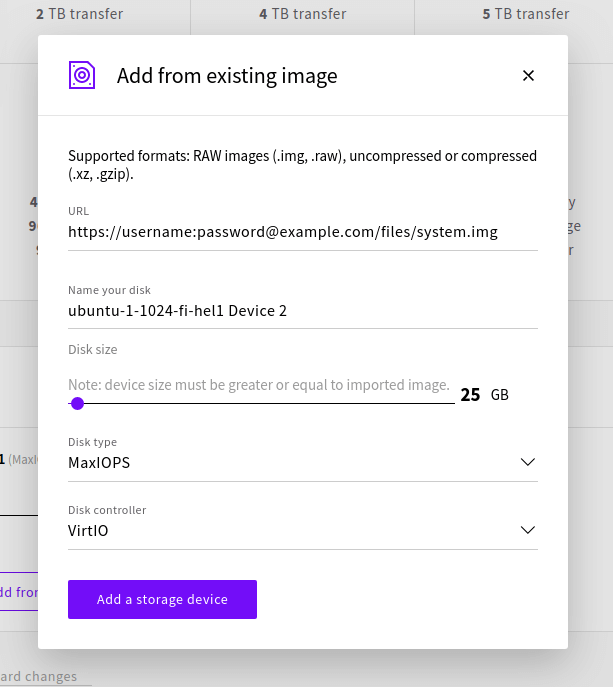Click the Supported formats description text
The height and width of the screenshot is (687, 613).
click(302, 165)
